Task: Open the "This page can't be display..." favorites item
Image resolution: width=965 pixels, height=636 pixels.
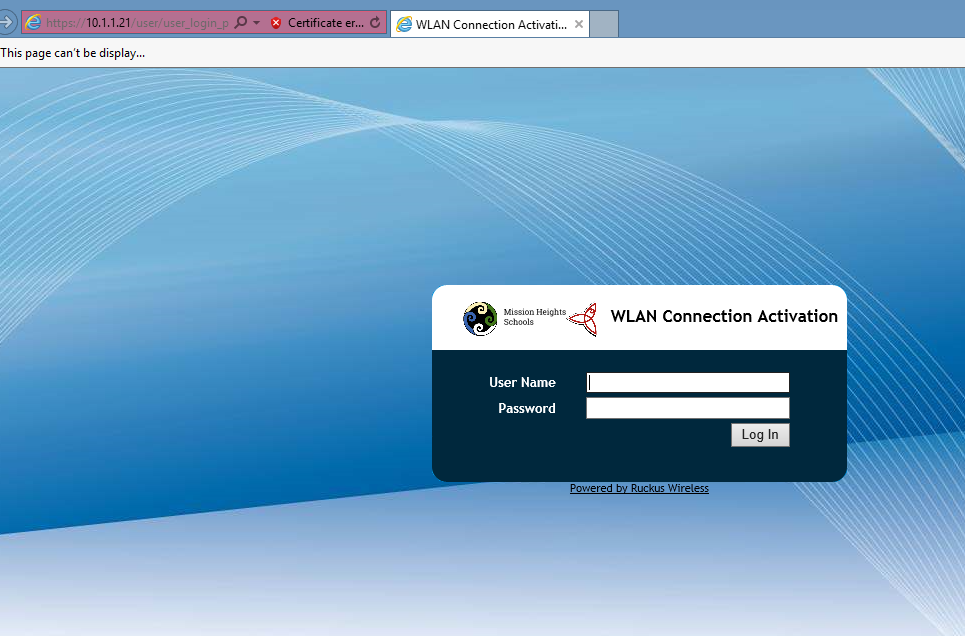Action: pyautogui.click(x=73, y=52)
